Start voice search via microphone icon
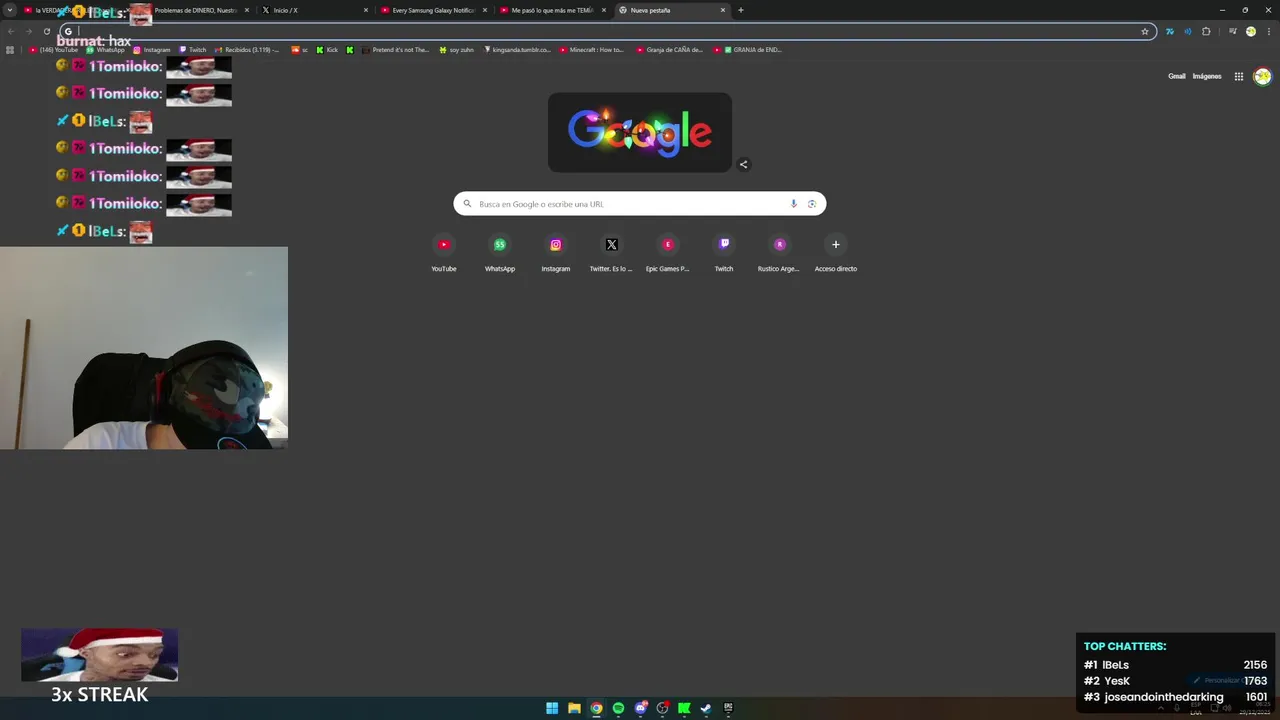The image size is (1280, 720). click(794, 204)
